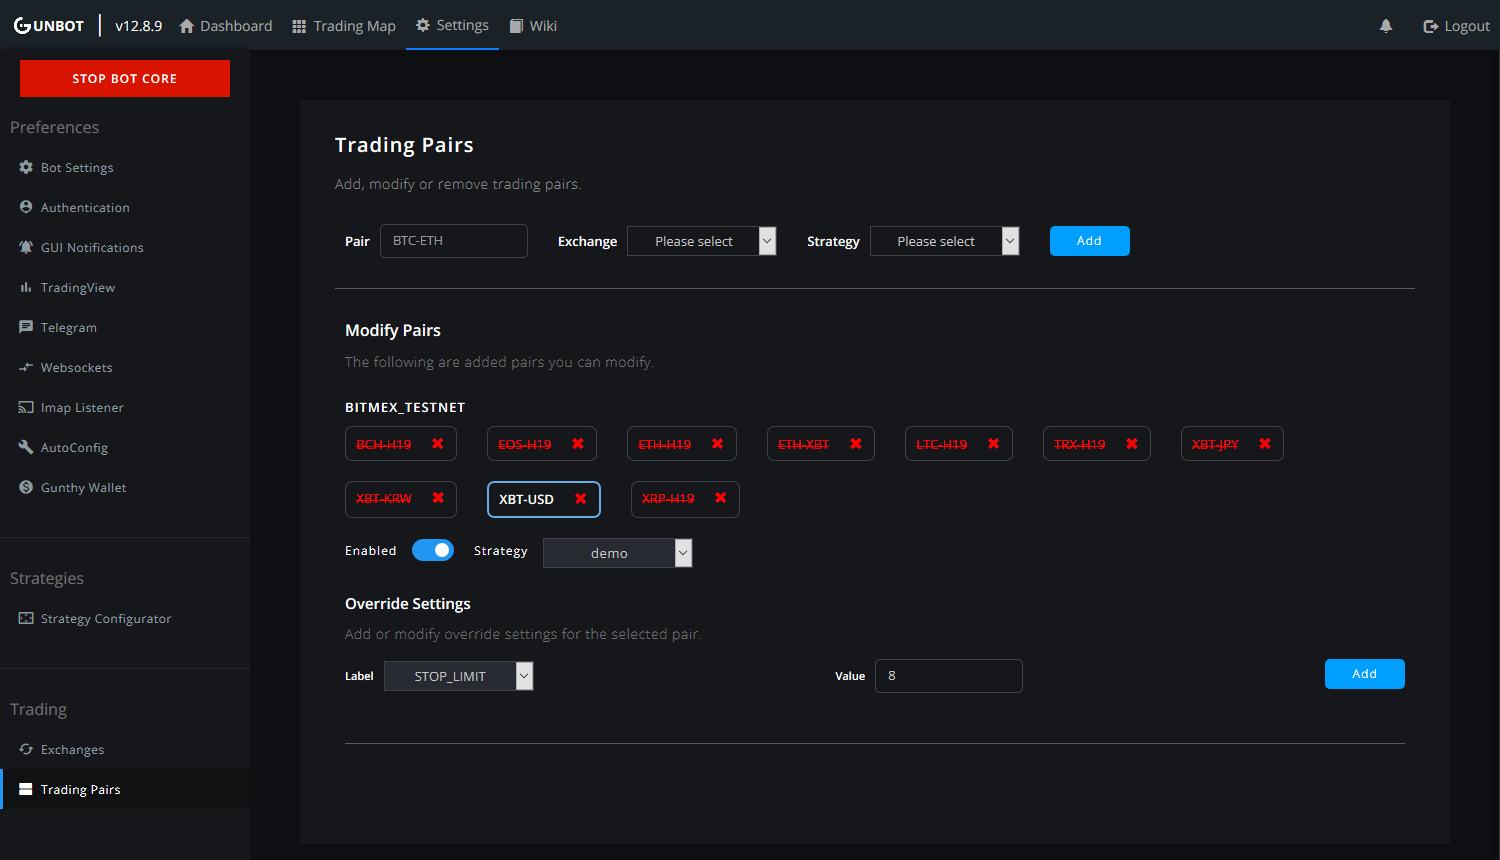The width and height of the screenshot is (1500, 860).
Task: Click the override Value field
Action: click(949, 676)
